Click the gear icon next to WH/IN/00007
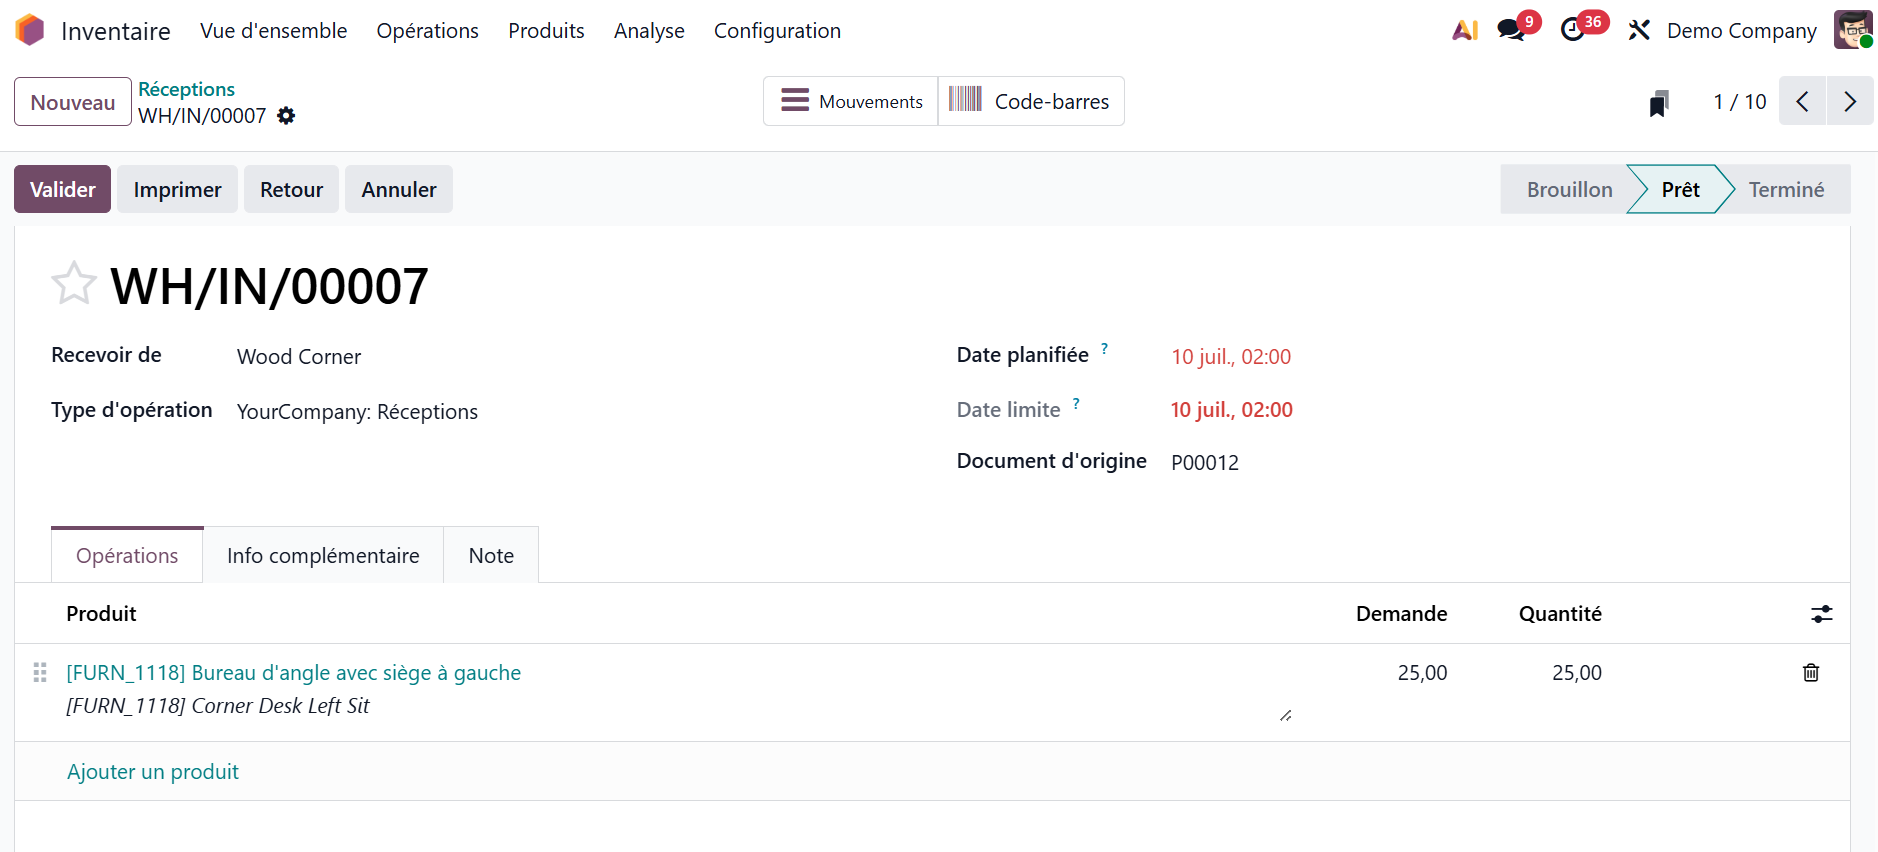This screenshot has height=852, width=1878. tap(286, 116)
